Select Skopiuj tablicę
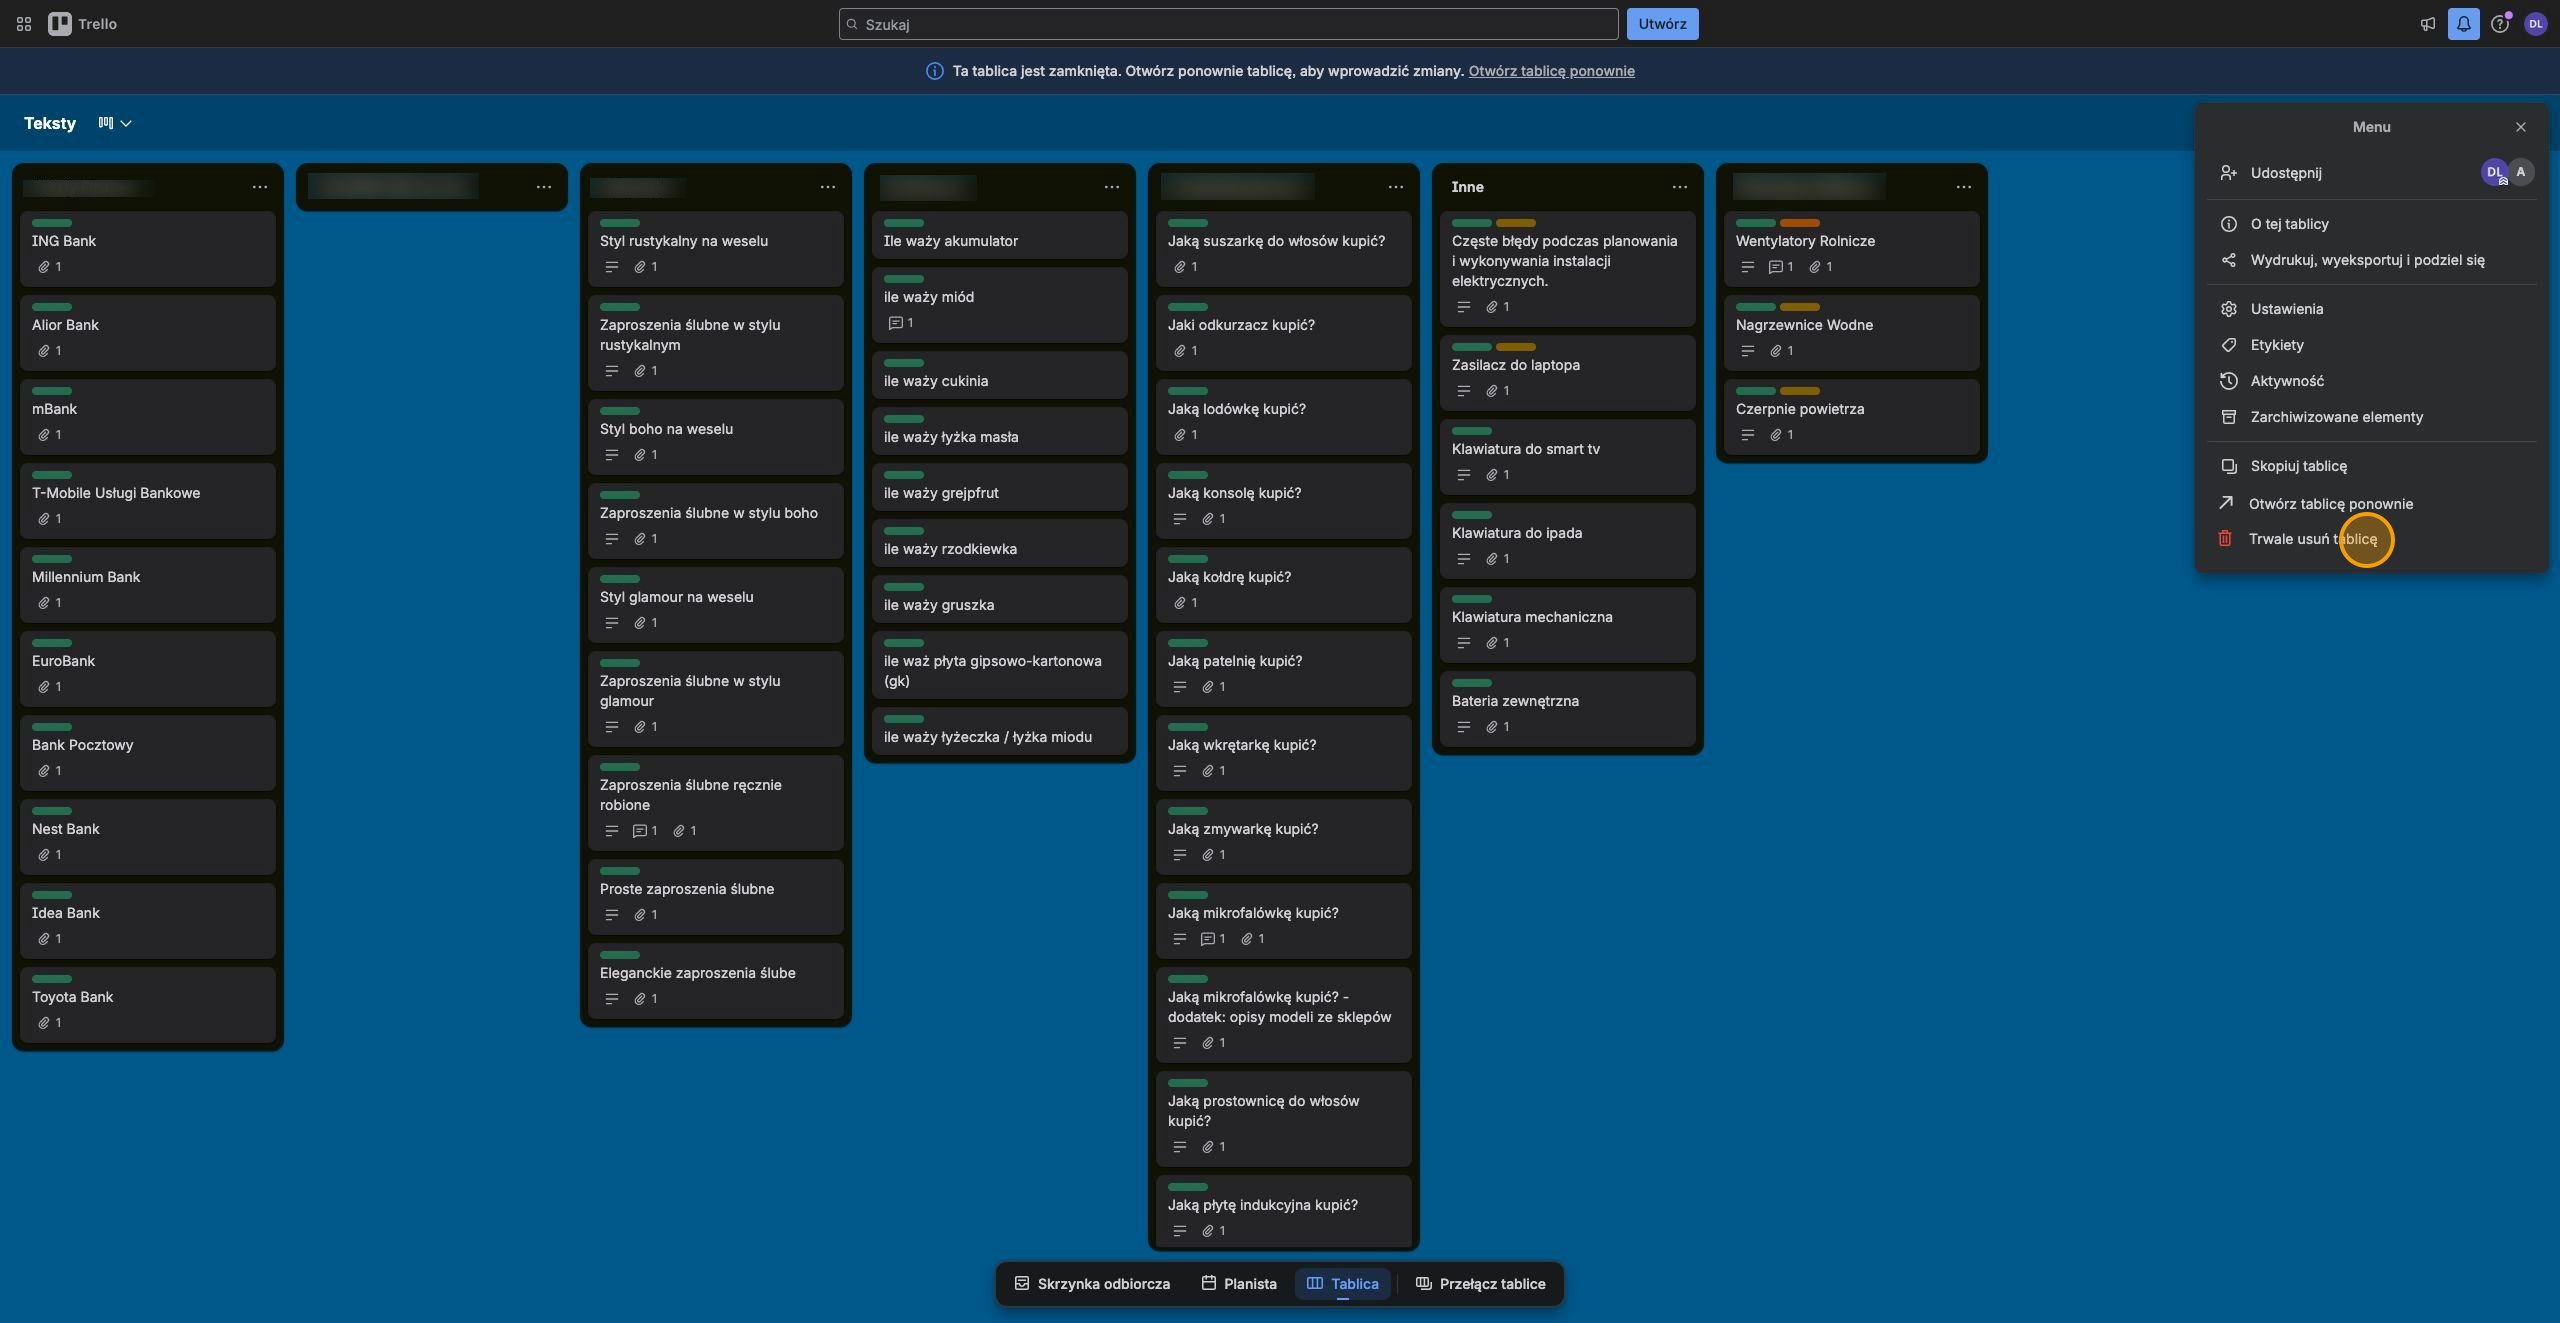Image resolution: width=2560 pixels, height=1323 pixels. tap(2371, 466)
